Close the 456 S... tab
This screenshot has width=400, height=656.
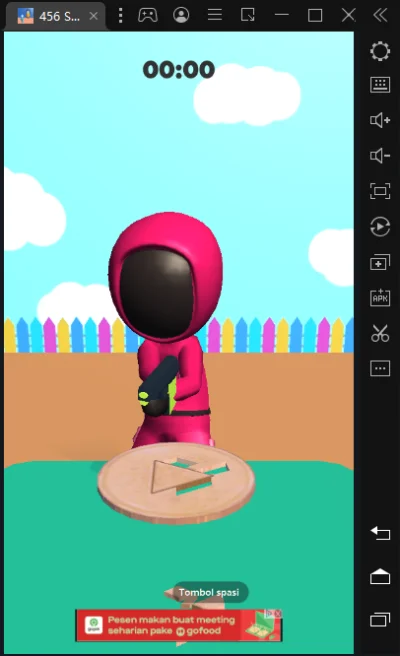click(94, 16)
